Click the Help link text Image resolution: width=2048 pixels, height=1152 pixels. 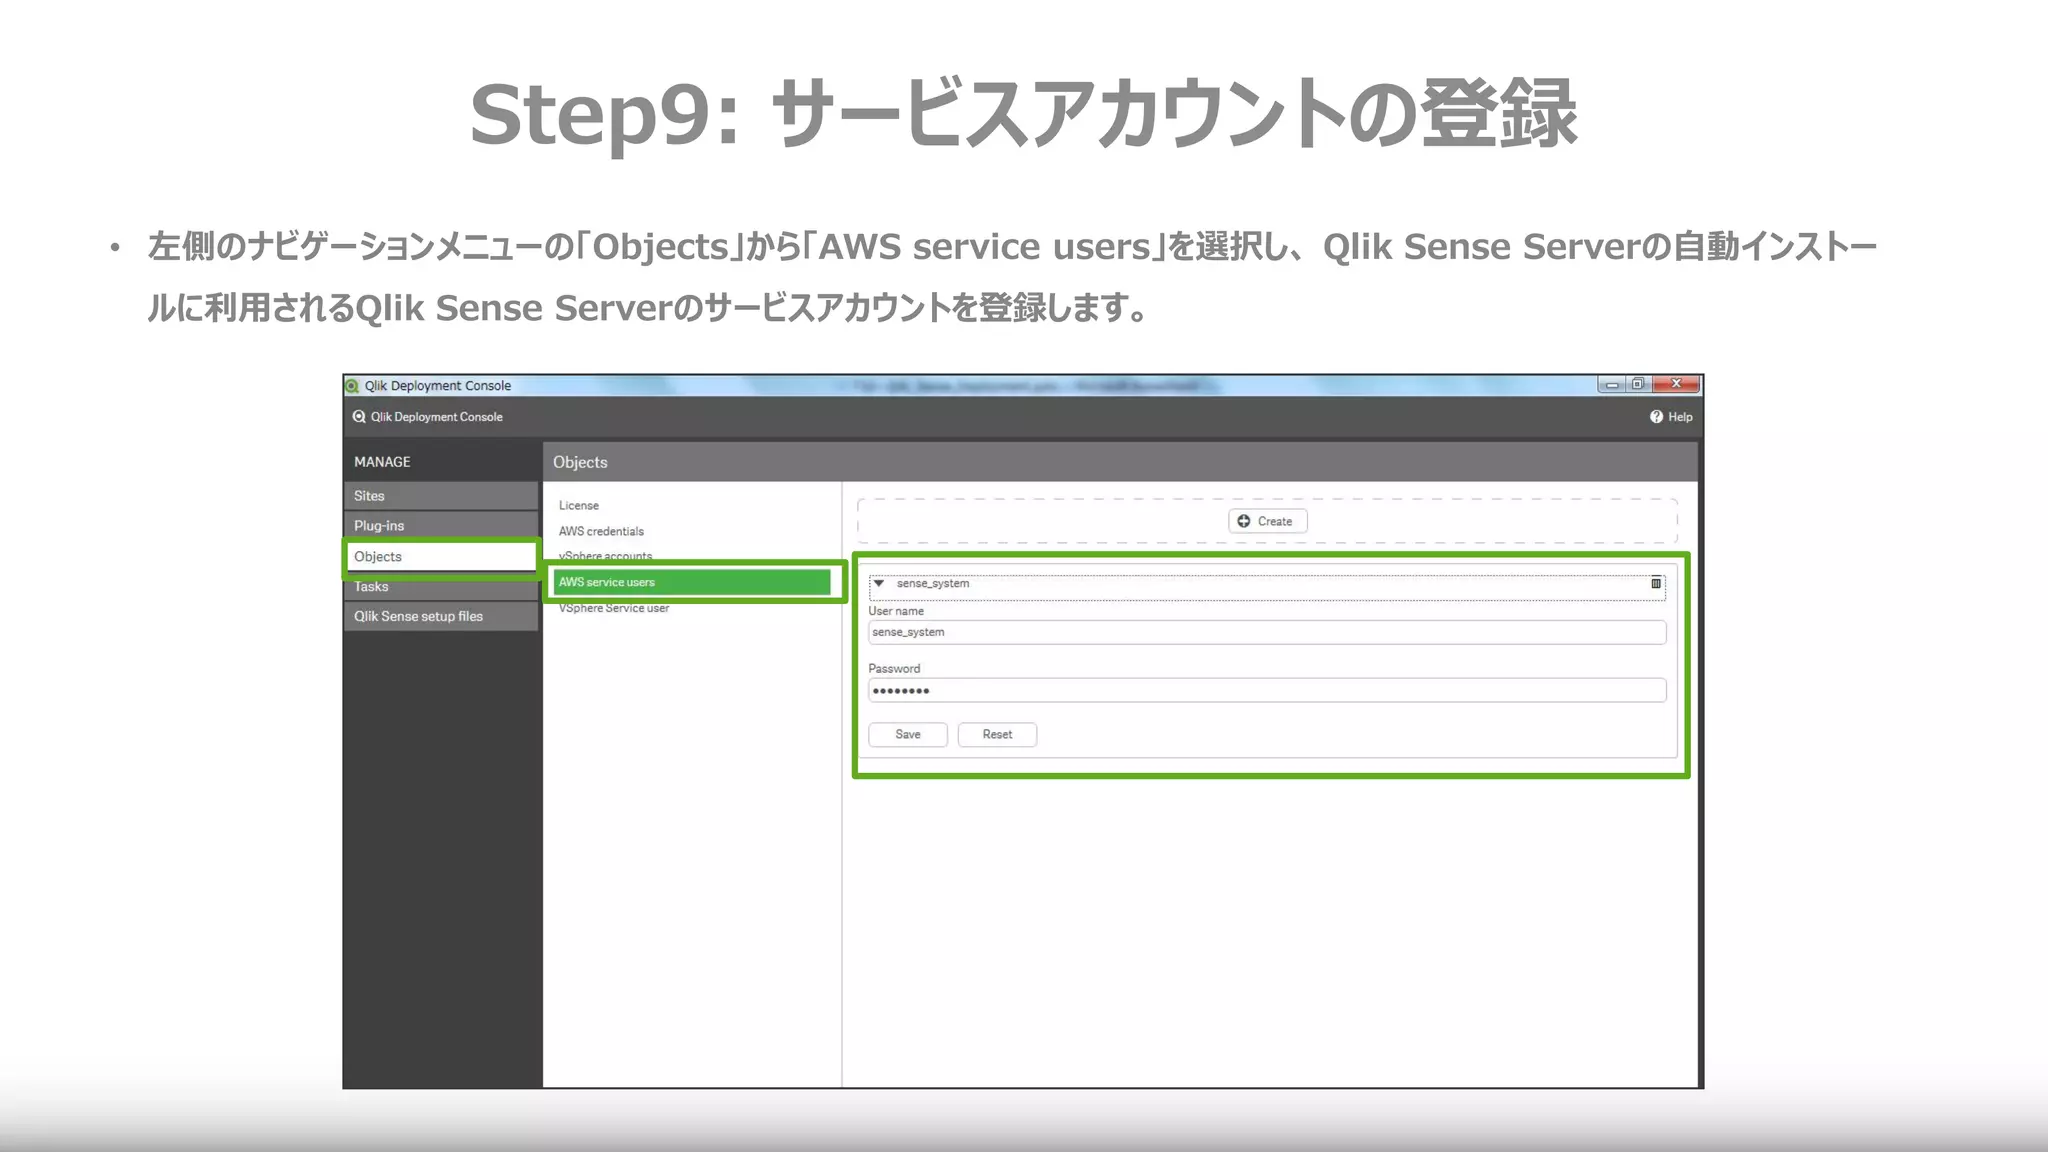pos(1680,417)
